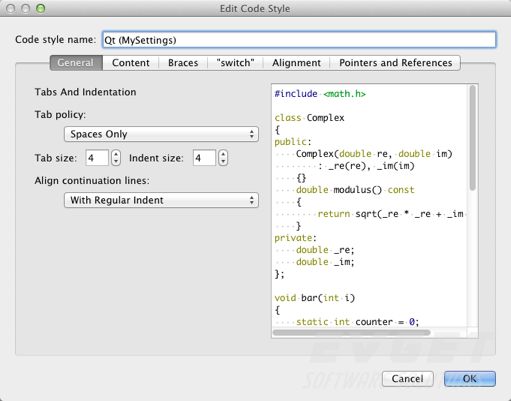This screenshot has height=401, width=511.
Task: Click the "void bar(int i)" line
Action: (x=315, y=297)
